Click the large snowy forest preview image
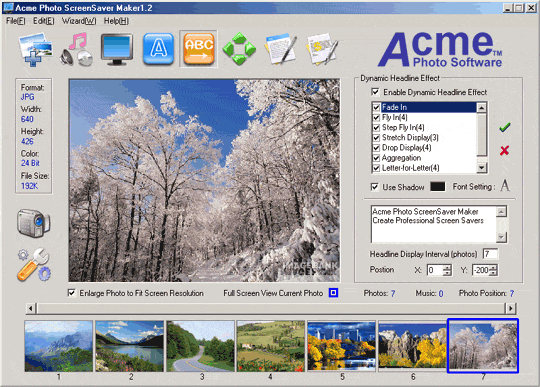540x387 pixels. click(204, 180)
